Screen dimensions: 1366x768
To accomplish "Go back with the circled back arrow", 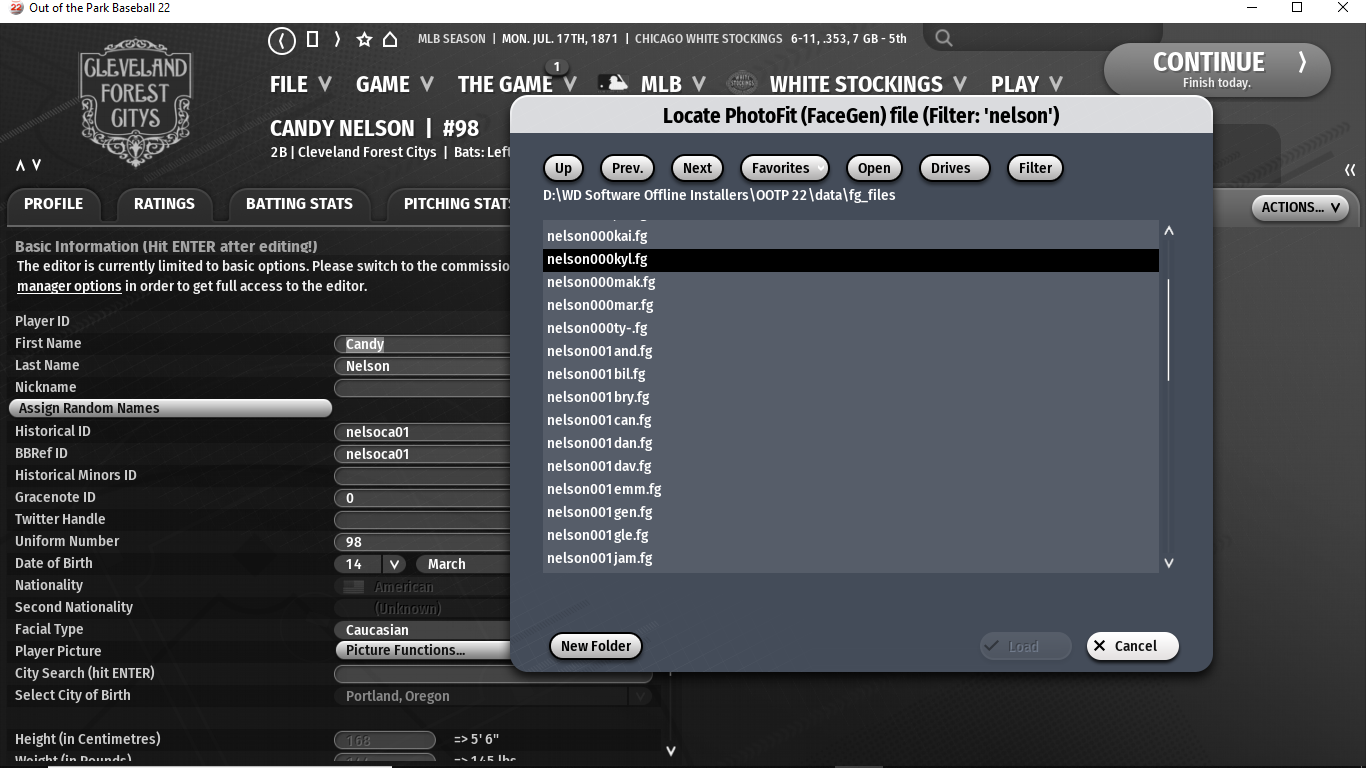I will click(x=282, y=40).
